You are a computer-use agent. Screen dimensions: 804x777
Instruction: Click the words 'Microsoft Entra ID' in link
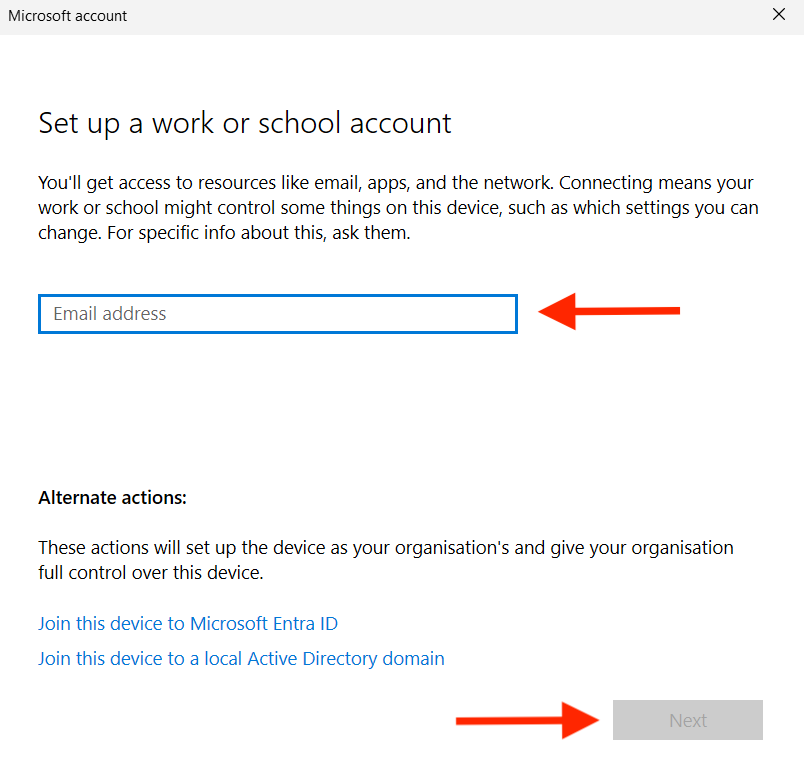click(264, 623)
